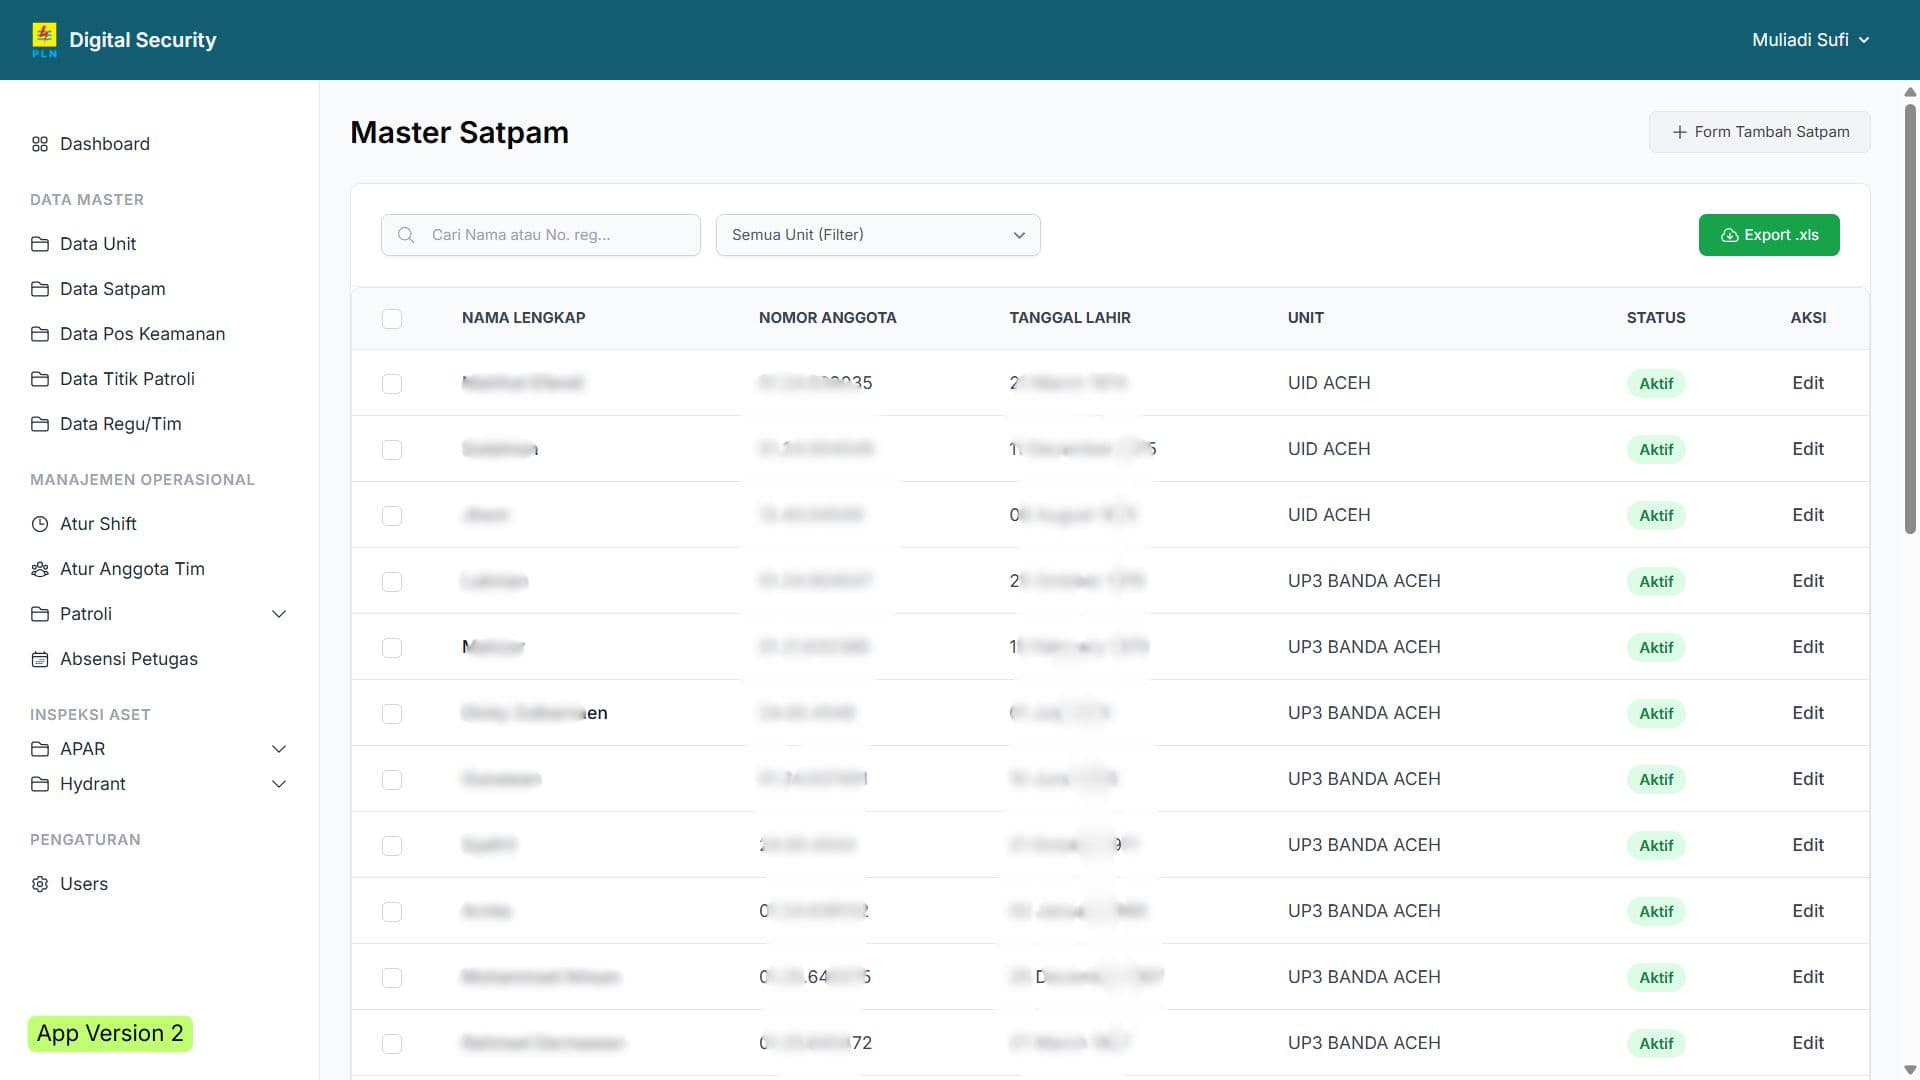
Task: Edit the row with number ending 72
Action: coord(1808,1043)
